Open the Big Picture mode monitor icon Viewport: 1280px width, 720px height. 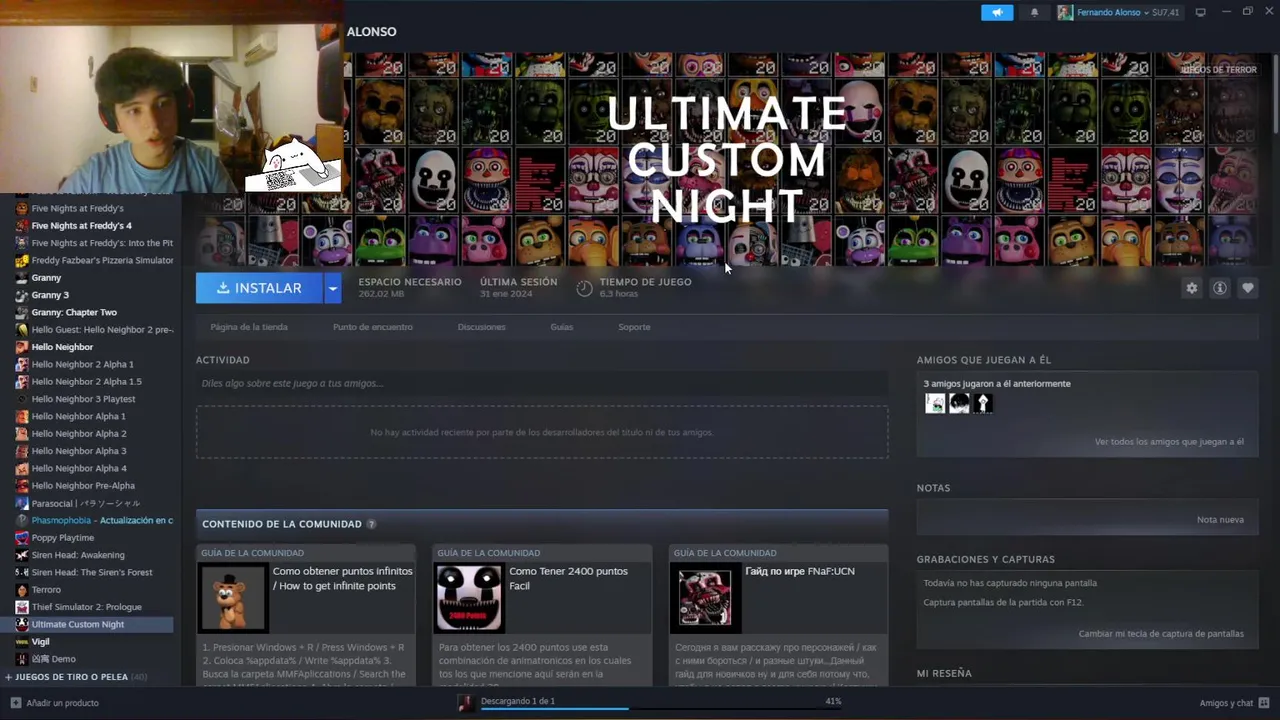coord(1201,12)
